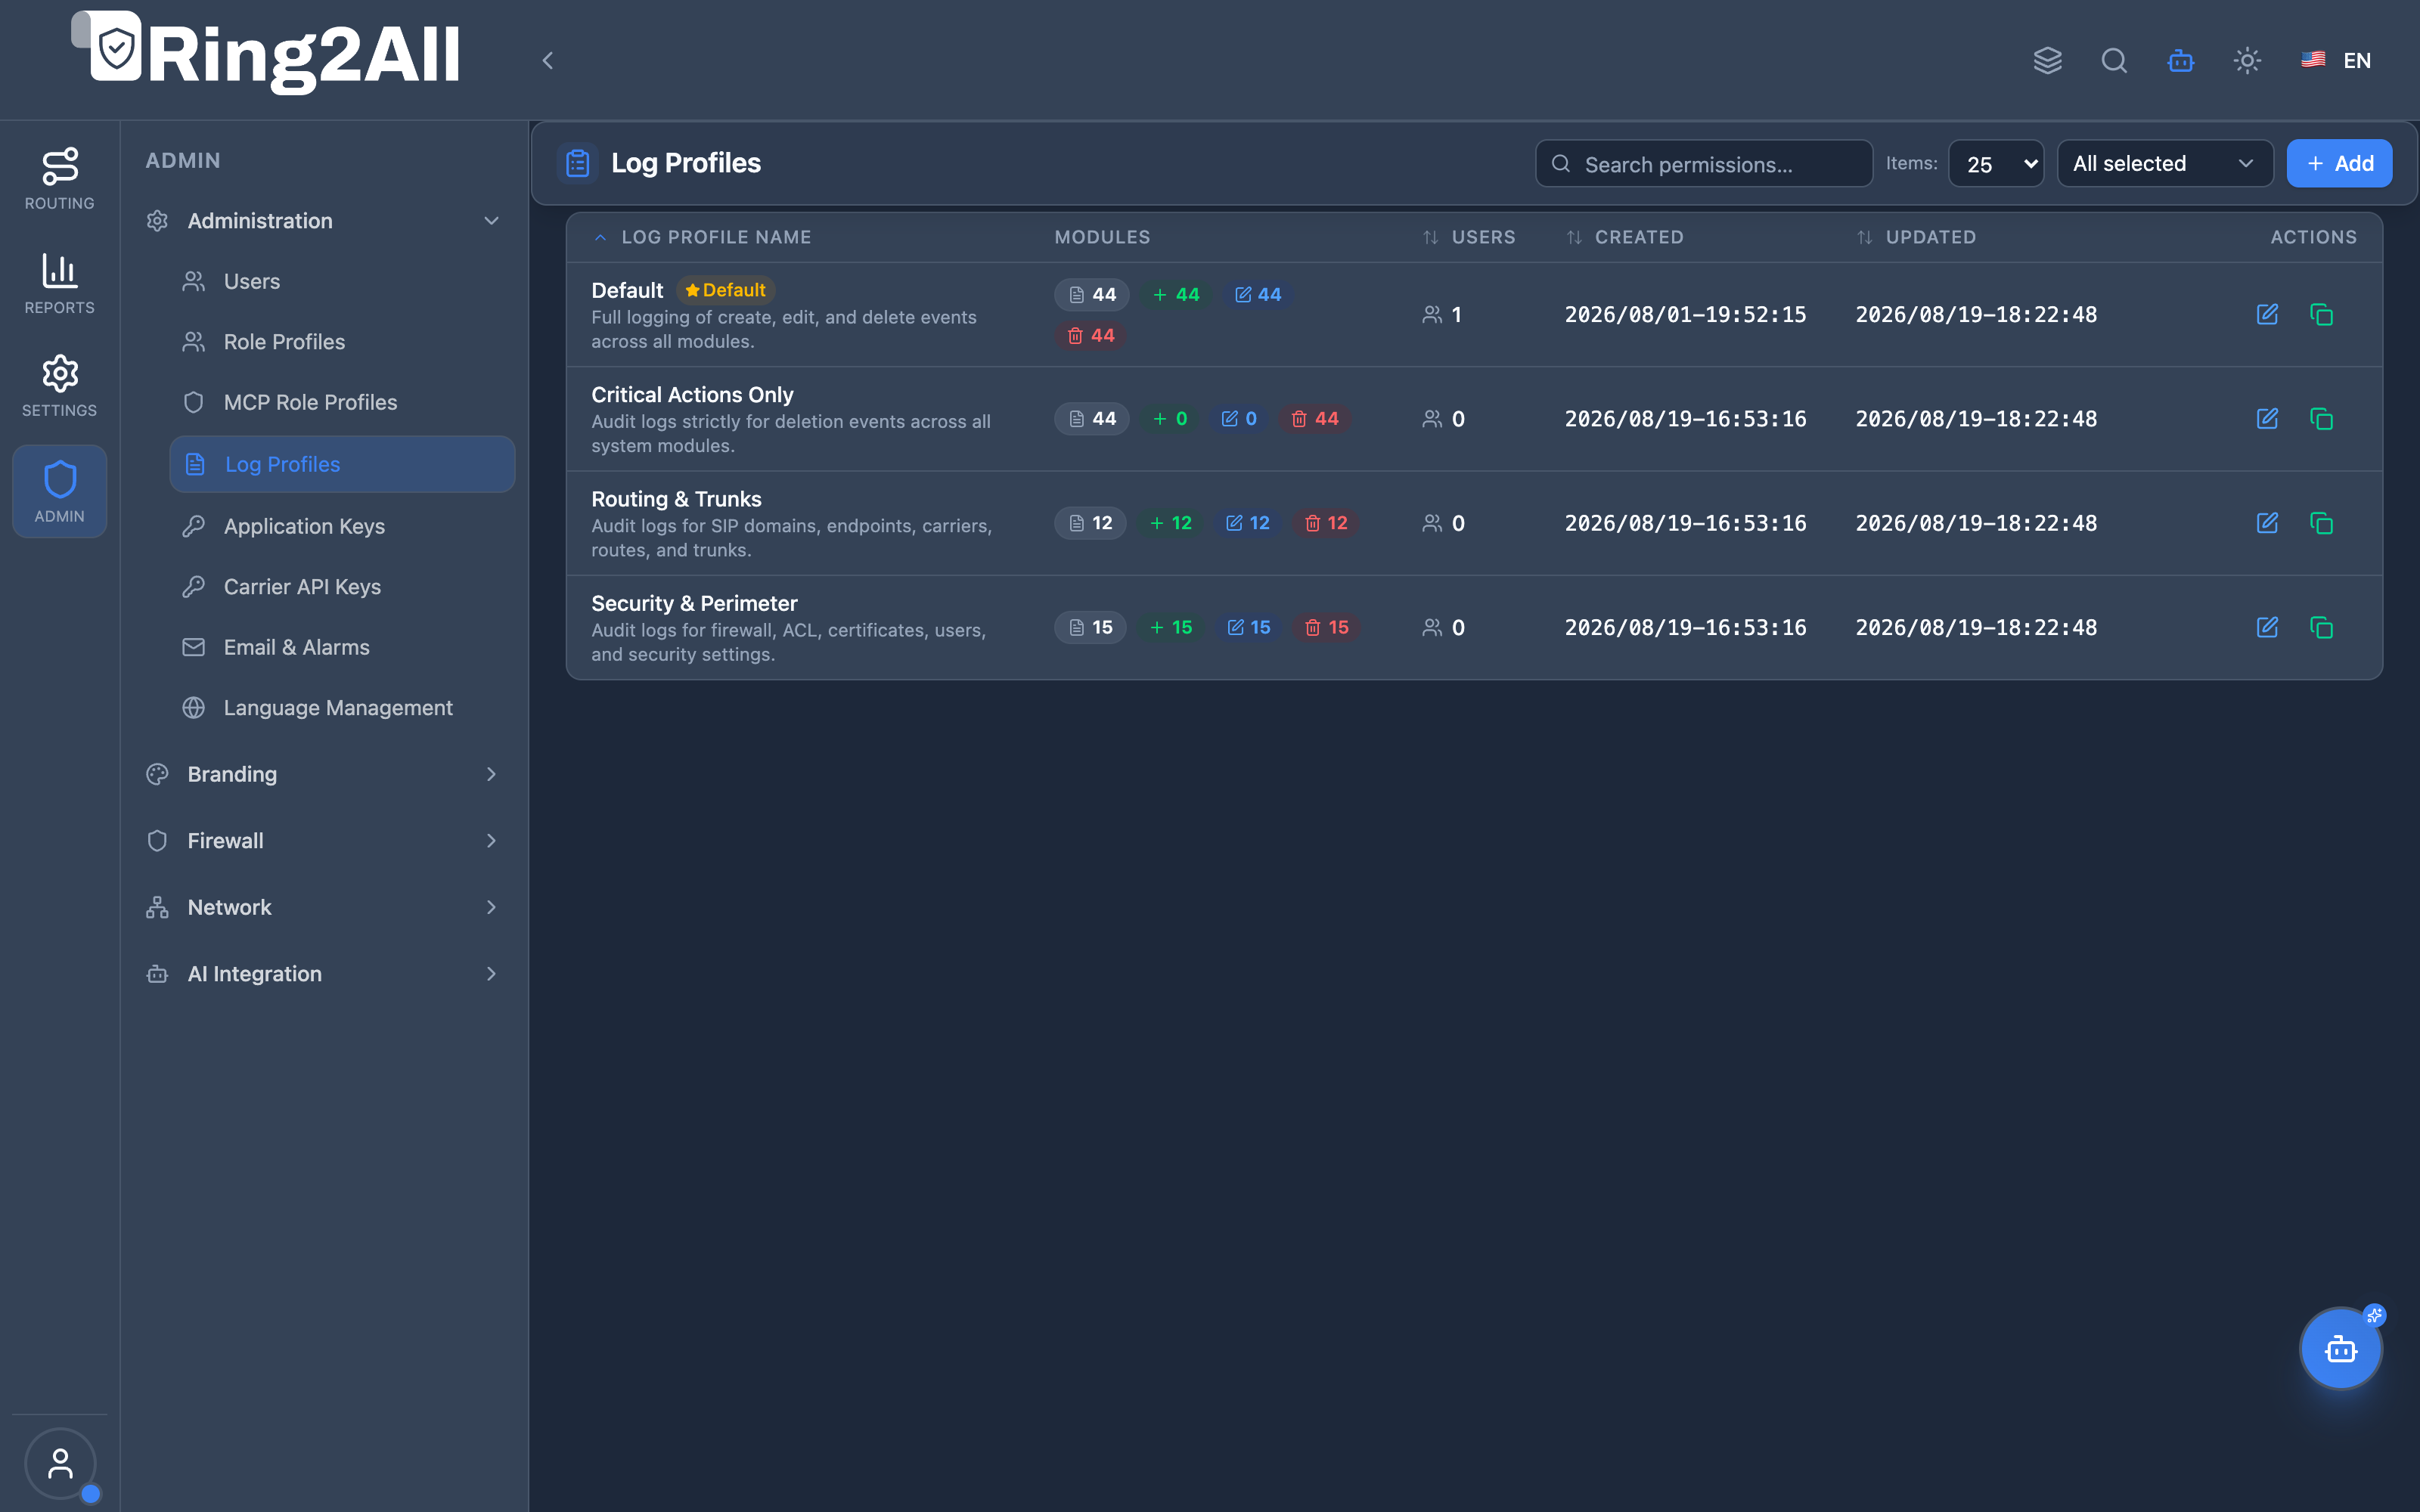Image resolution: width=2420 pixels, height=1512 pixels.
Task: Sort table by Created column
Action: click(1625, 237)
